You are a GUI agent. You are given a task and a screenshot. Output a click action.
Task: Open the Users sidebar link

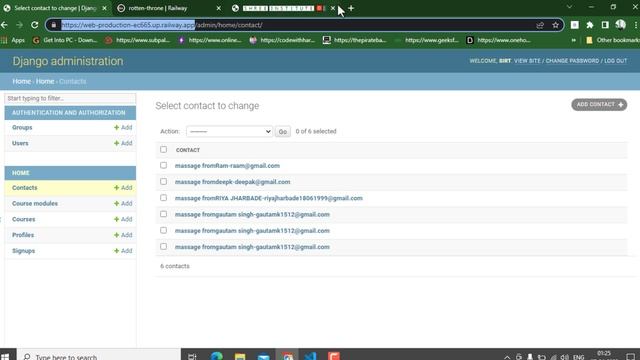20,143
